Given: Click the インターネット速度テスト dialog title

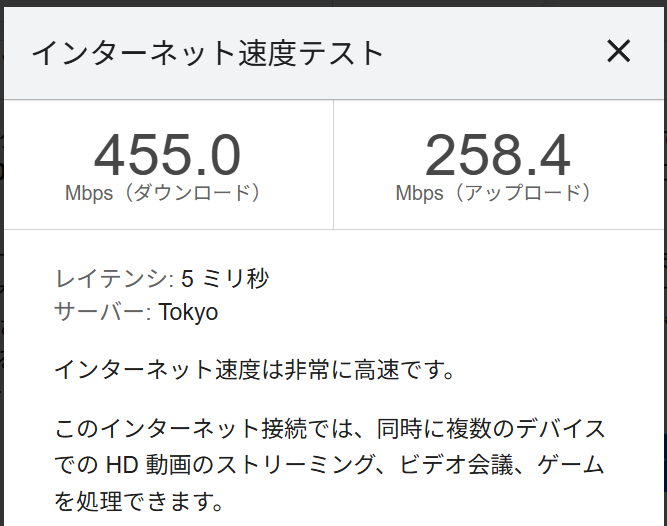Looking at the screenshot, I should click(x=208, y=53).
